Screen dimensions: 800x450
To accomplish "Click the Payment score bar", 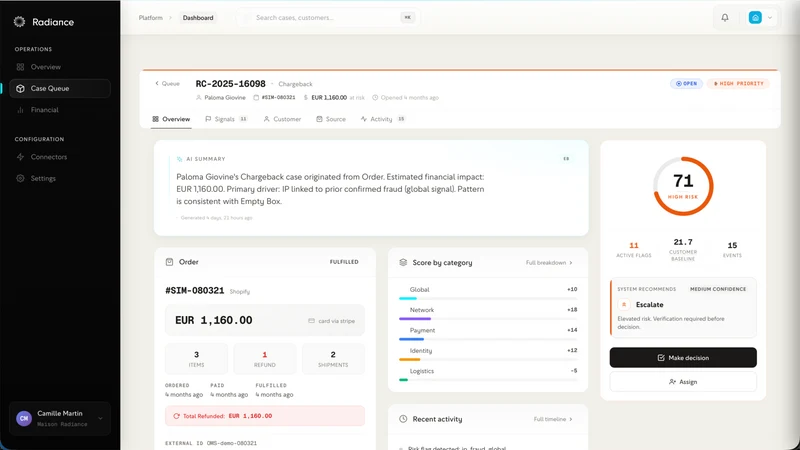I will 488,339.
